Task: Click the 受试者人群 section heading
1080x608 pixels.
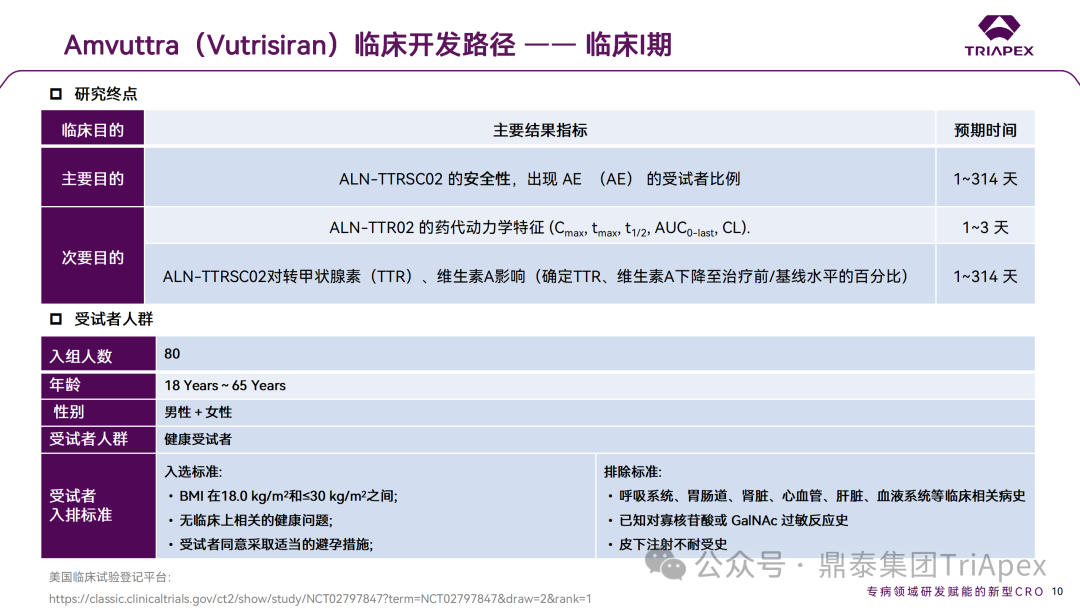Action: click(114, 319)
